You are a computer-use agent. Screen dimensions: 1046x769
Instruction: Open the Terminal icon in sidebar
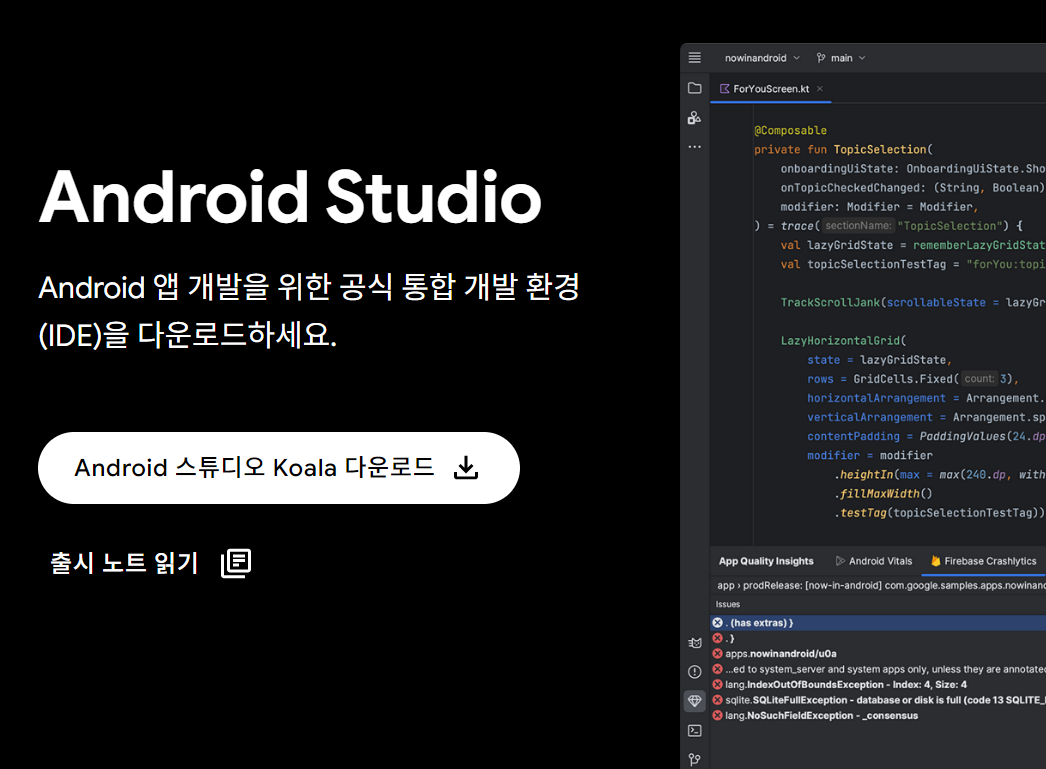click(694, 730)
